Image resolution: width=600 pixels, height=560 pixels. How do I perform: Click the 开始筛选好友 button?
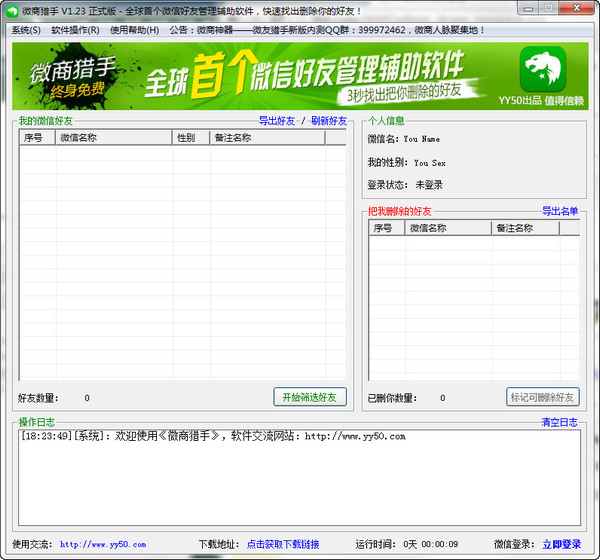(310, 397)
